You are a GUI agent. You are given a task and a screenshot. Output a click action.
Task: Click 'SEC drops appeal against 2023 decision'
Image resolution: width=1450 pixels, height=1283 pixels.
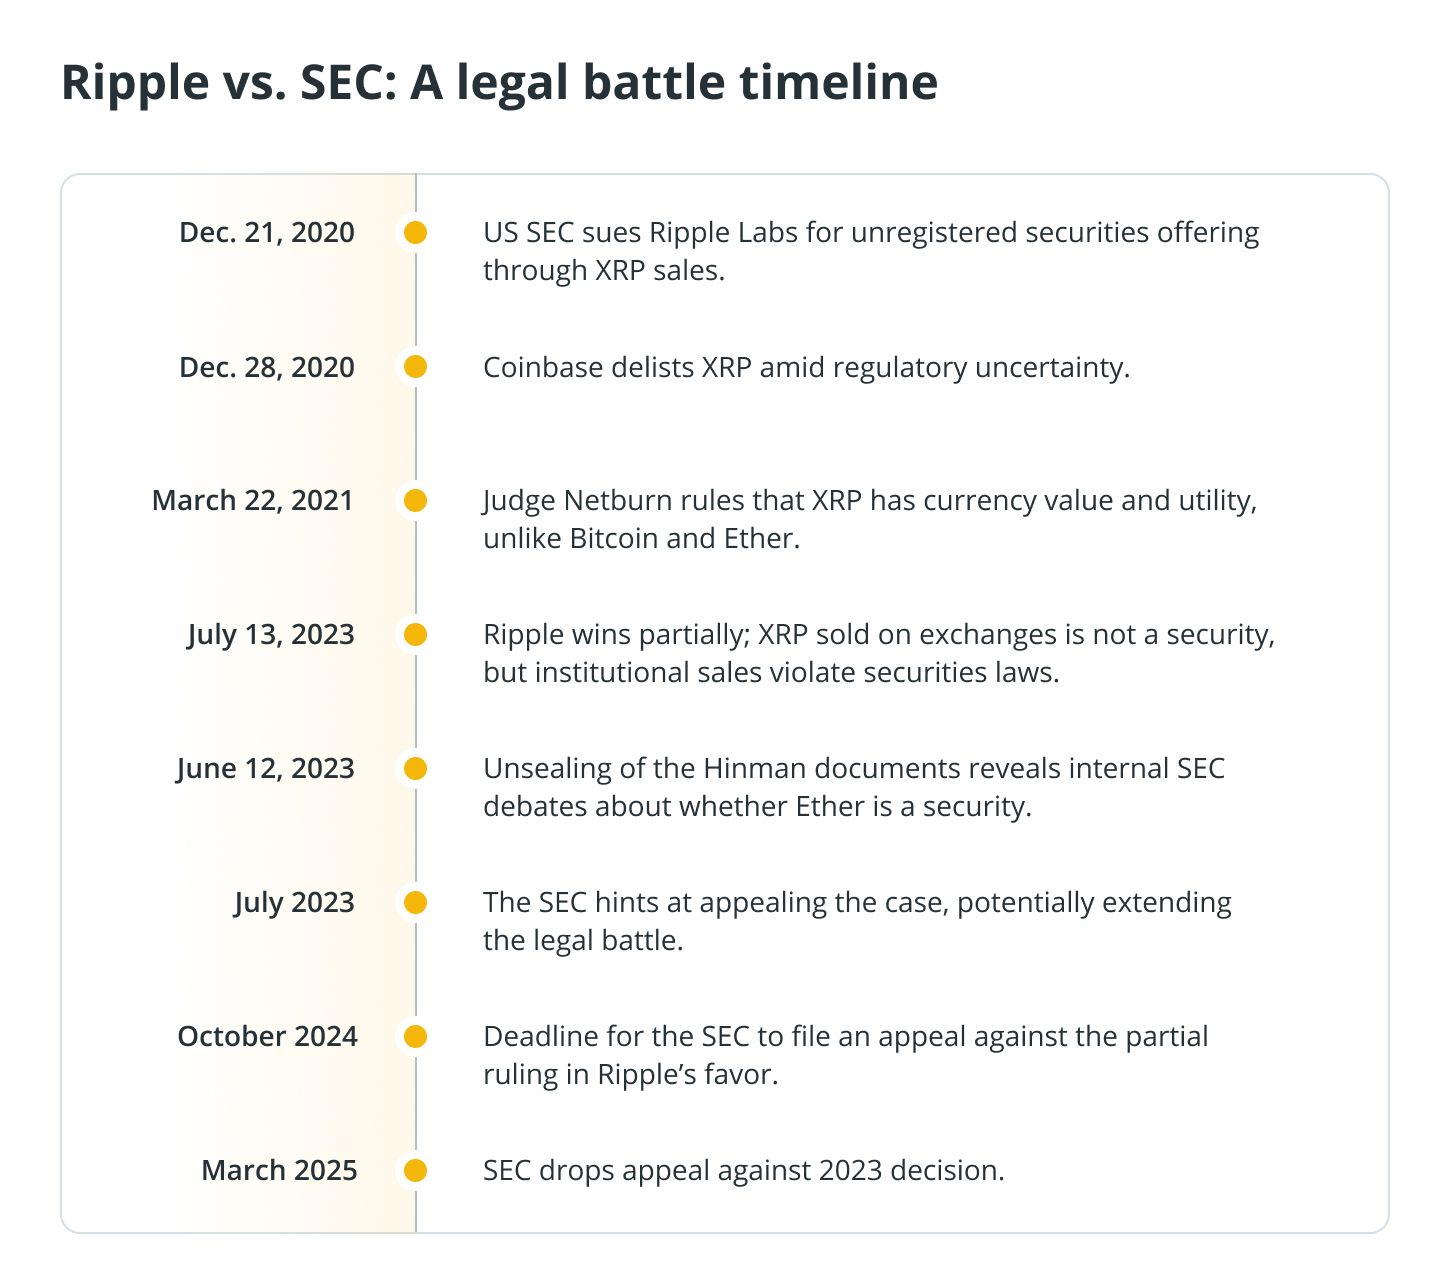point(743,1170)
